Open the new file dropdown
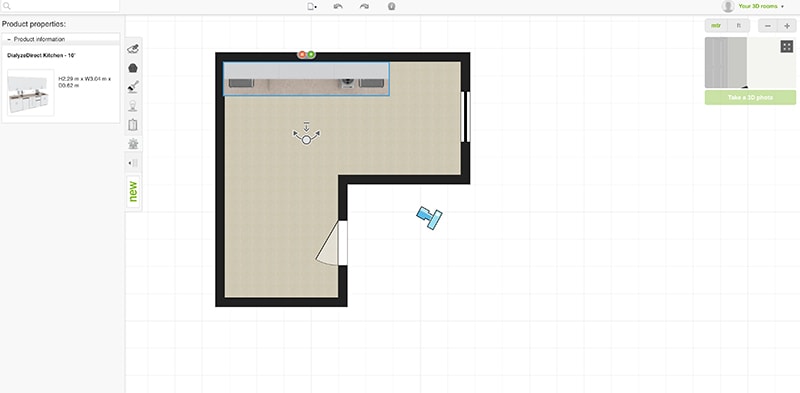The image size is (800, 393). pos(312,7)
